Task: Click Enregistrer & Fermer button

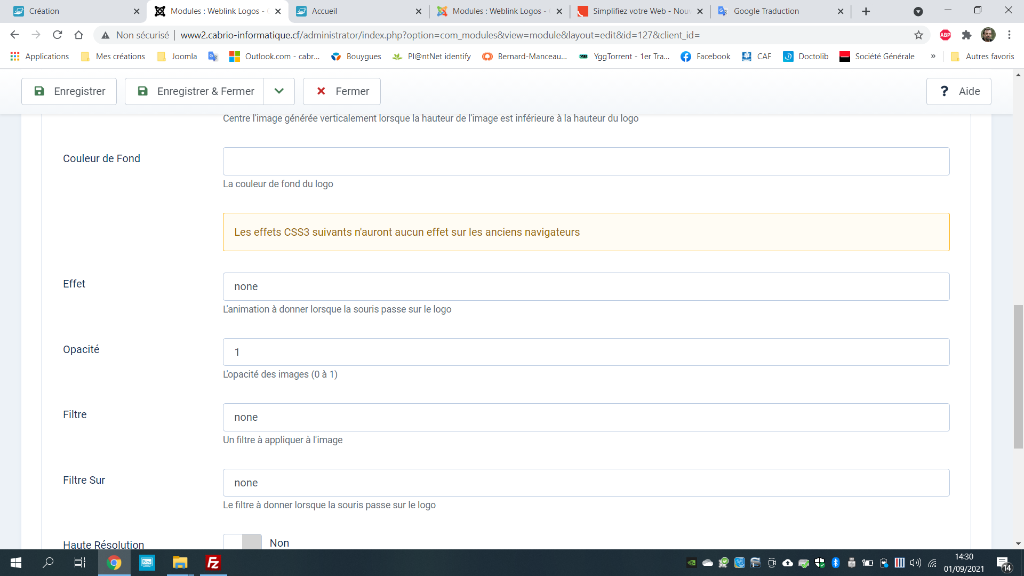Action: point(196,91)
